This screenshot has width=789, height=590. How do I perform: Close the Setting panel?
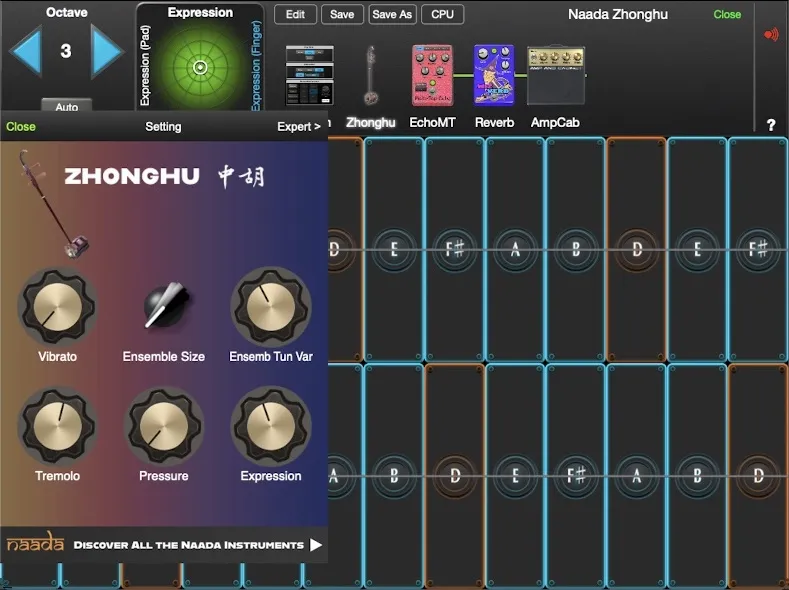tap(21, 127)
